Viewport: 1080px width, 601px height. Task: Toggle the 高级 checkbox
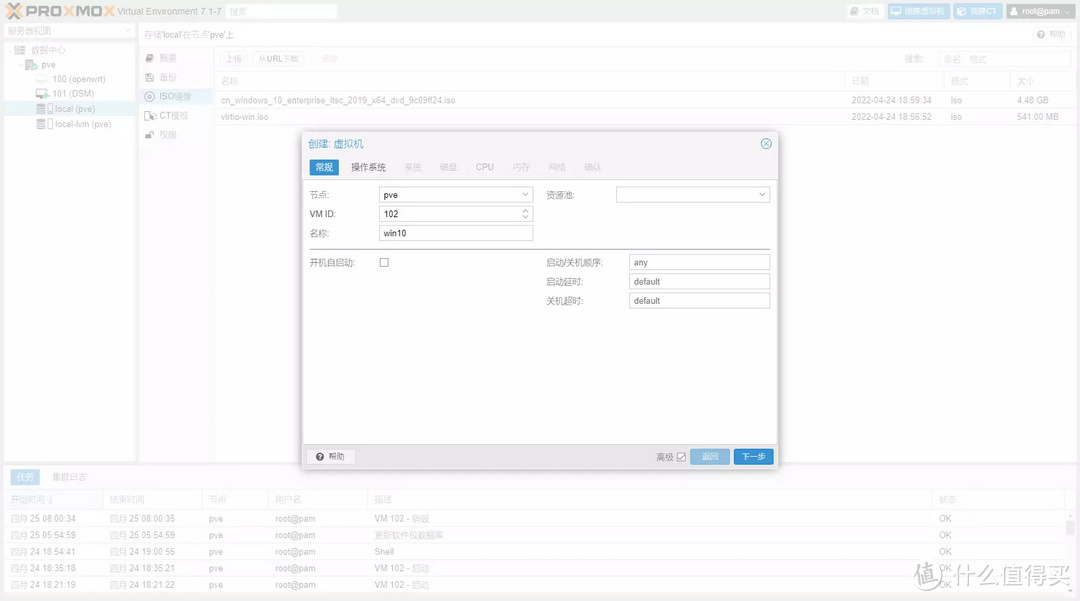tap(681, 457)
